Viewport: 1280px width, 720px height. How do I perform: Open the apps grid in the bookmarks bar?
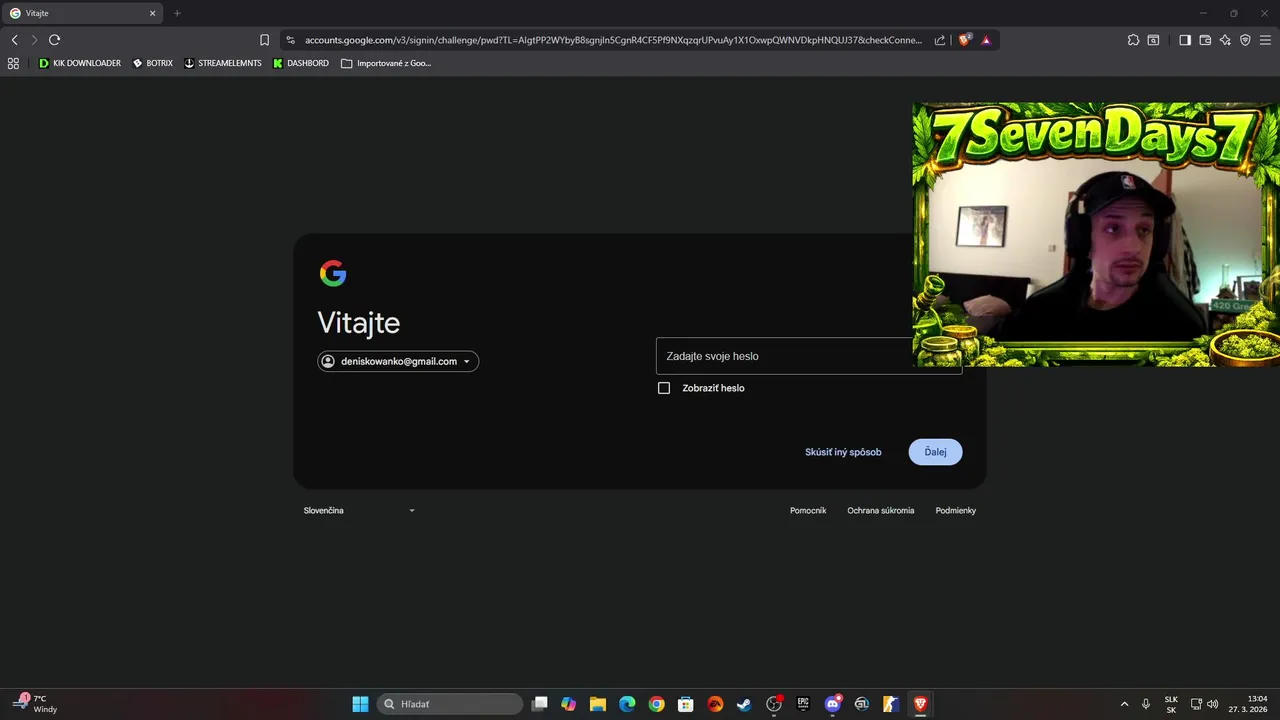click(13, 63)
